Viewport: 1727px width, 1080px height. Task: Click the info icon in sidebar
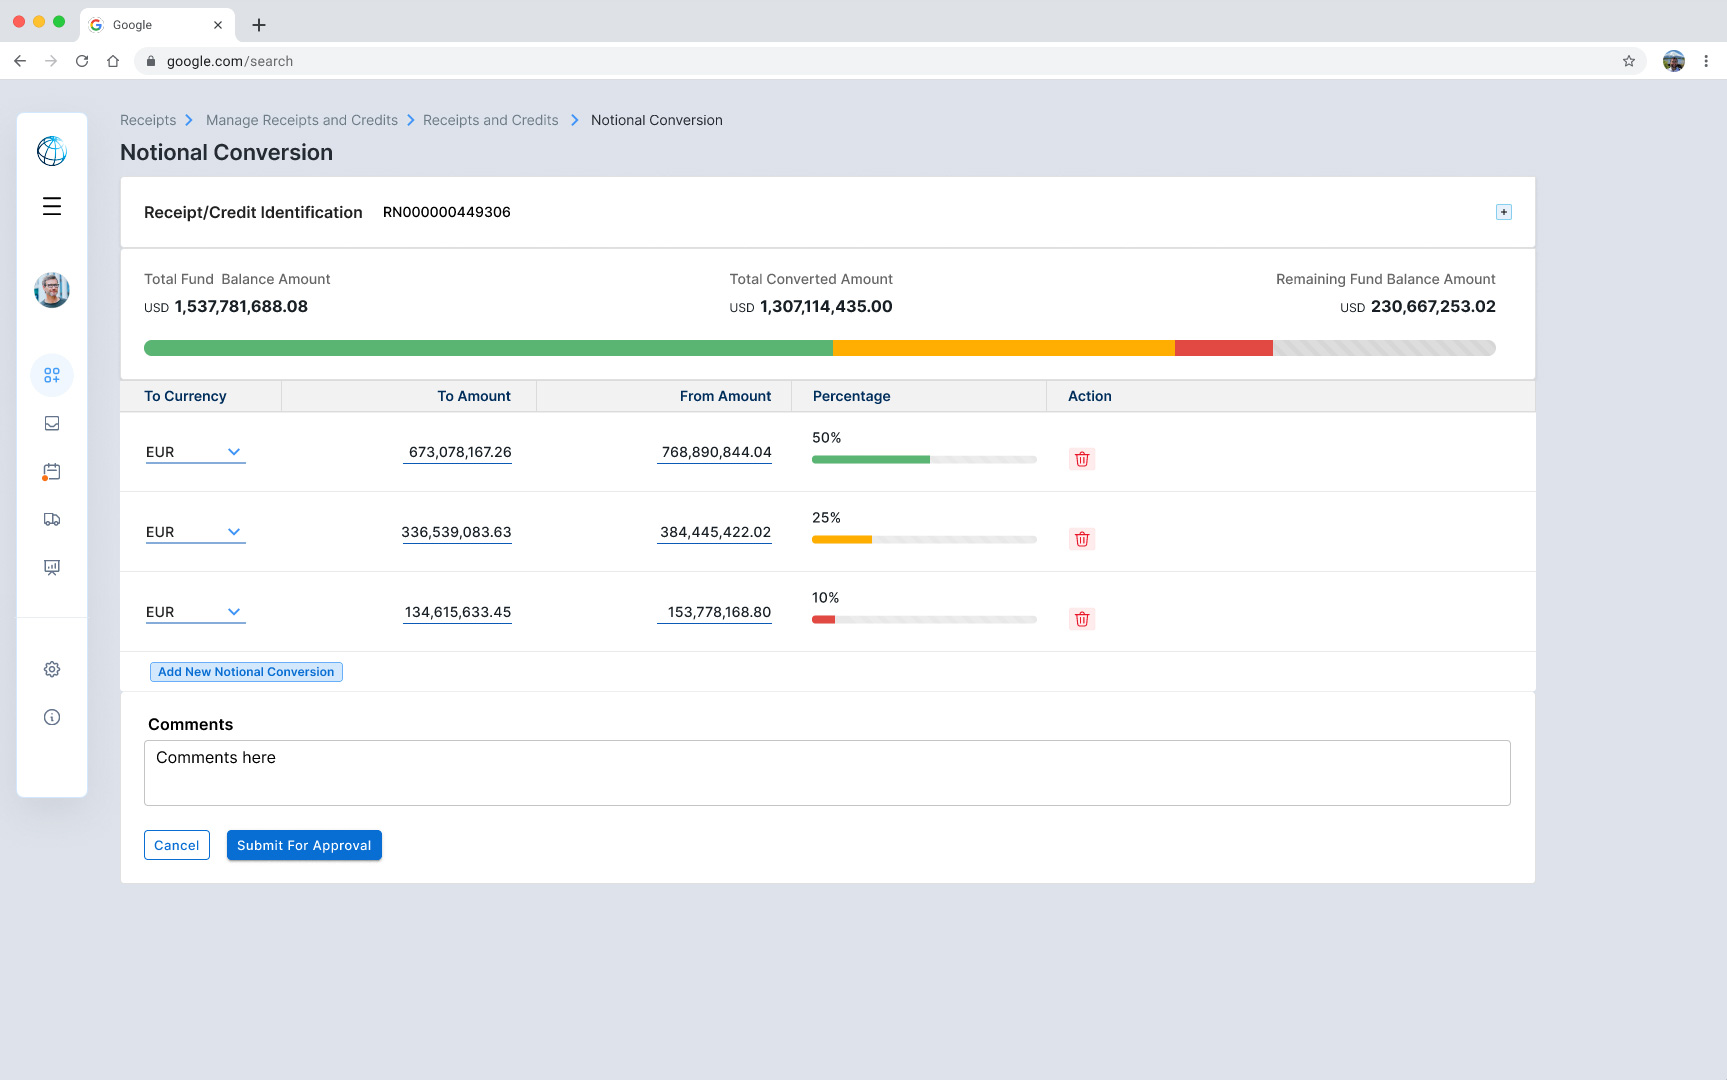(x=52, y=717)
